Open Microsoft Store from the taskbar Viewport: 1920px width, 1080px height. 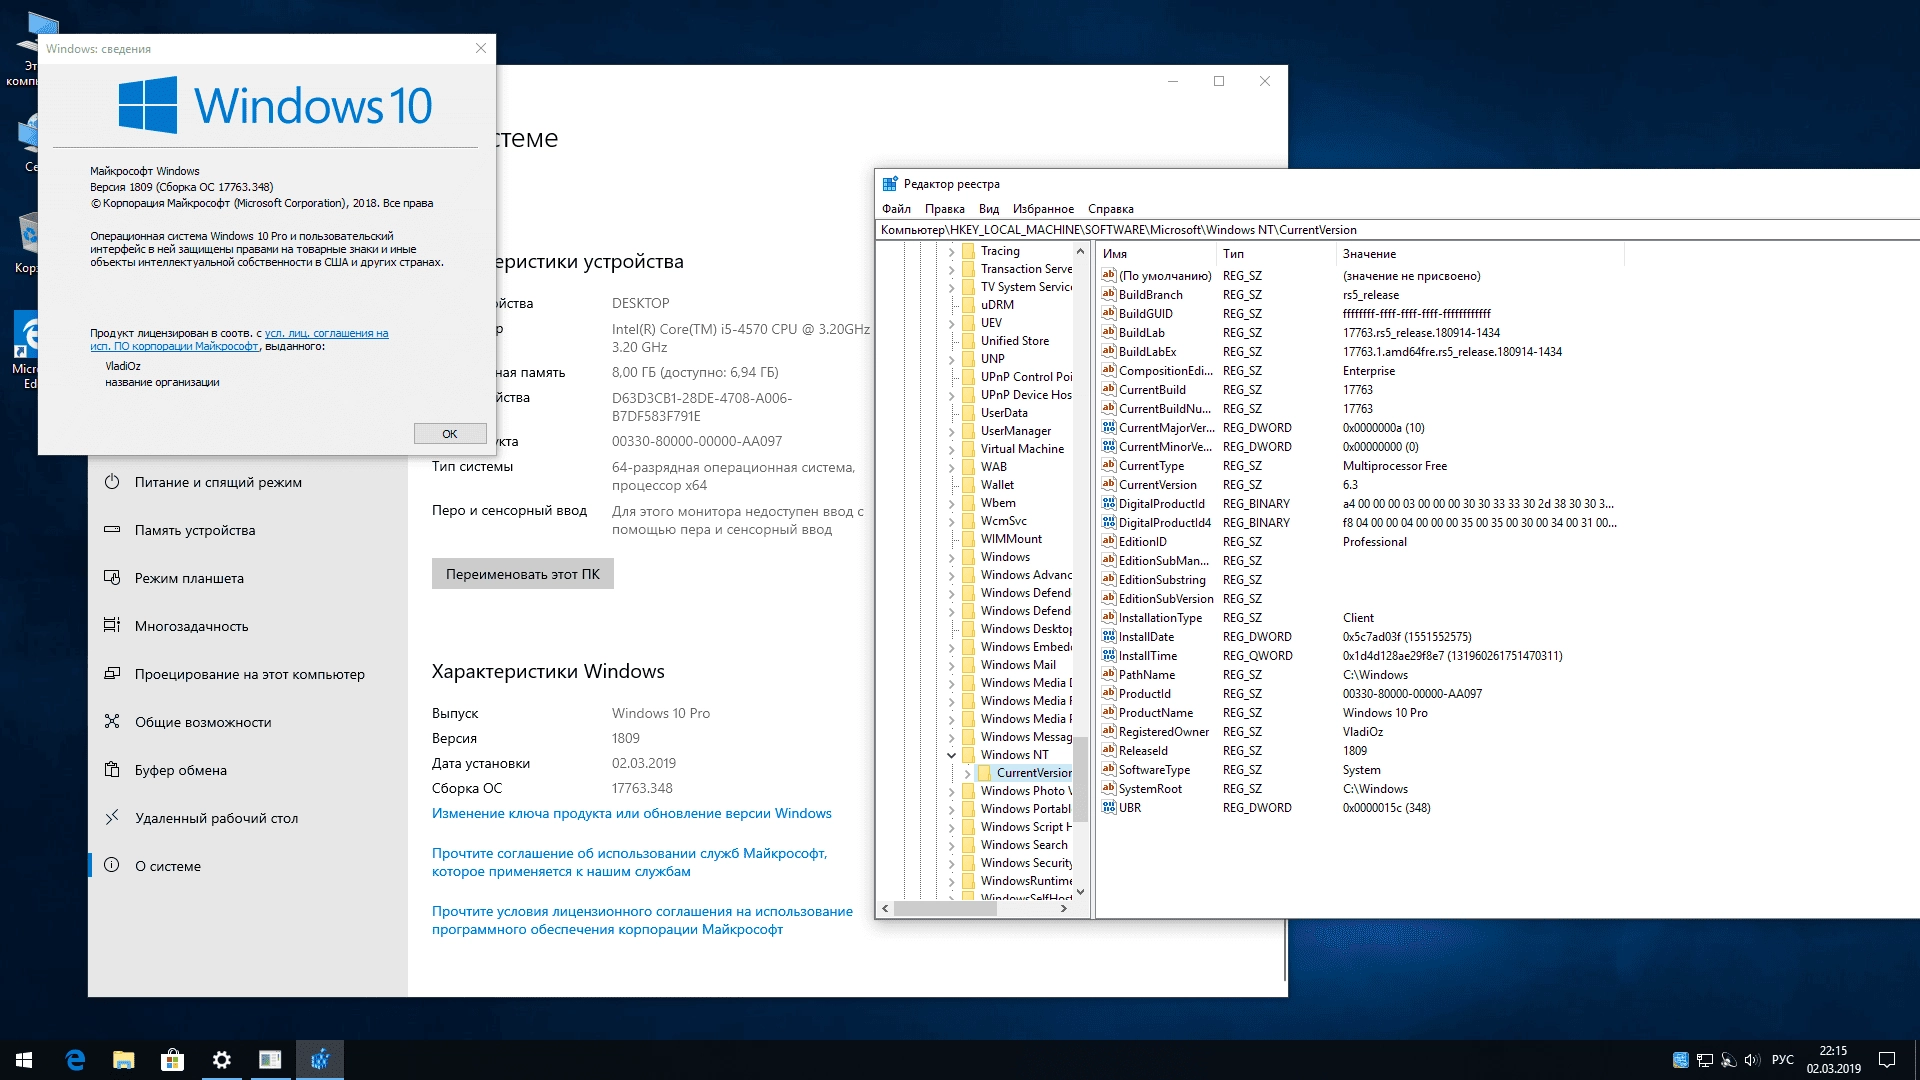pyautogui.click(x=172, y=1060)
